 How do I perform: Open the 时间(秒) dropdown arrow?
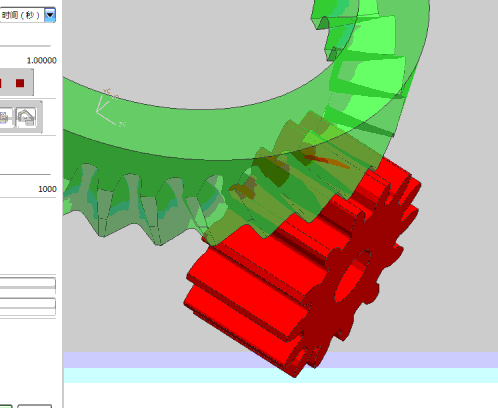[x=50, y=15]
